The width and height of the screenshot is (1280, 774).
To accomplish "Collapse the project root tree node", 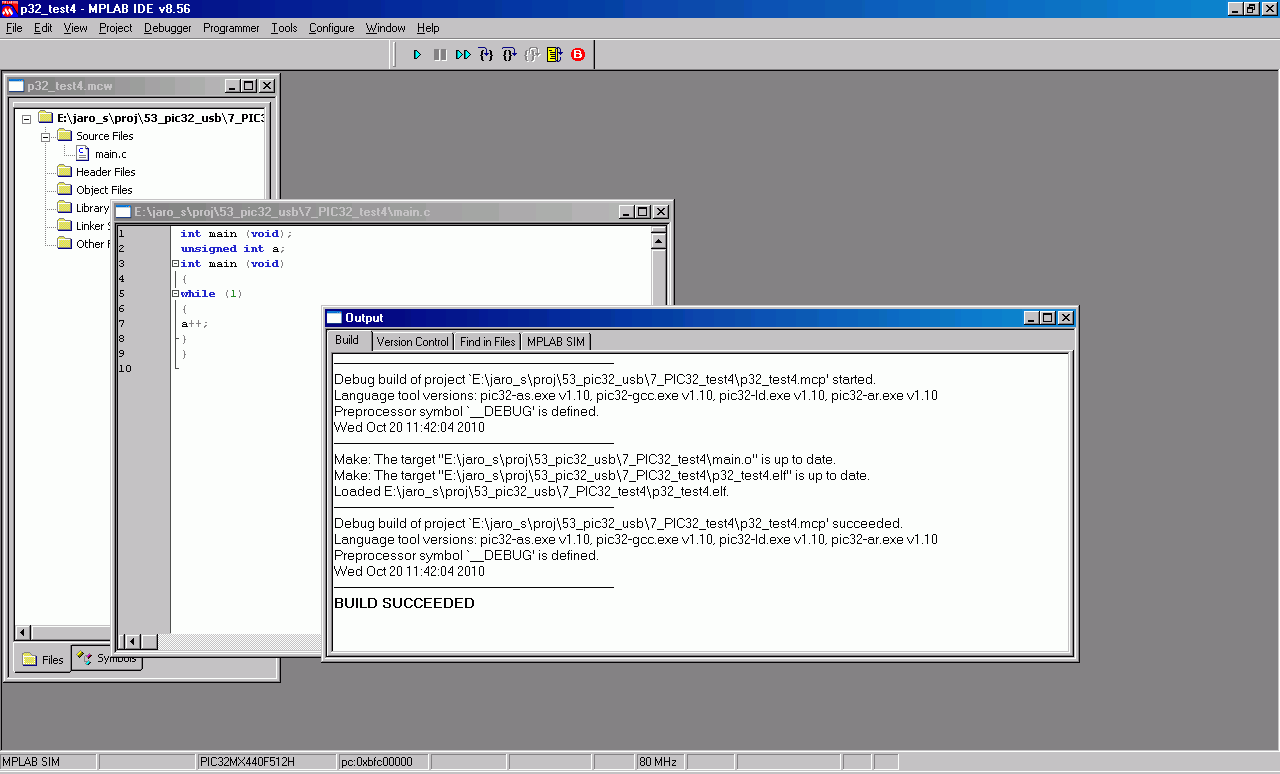I will tap(27, 118).
